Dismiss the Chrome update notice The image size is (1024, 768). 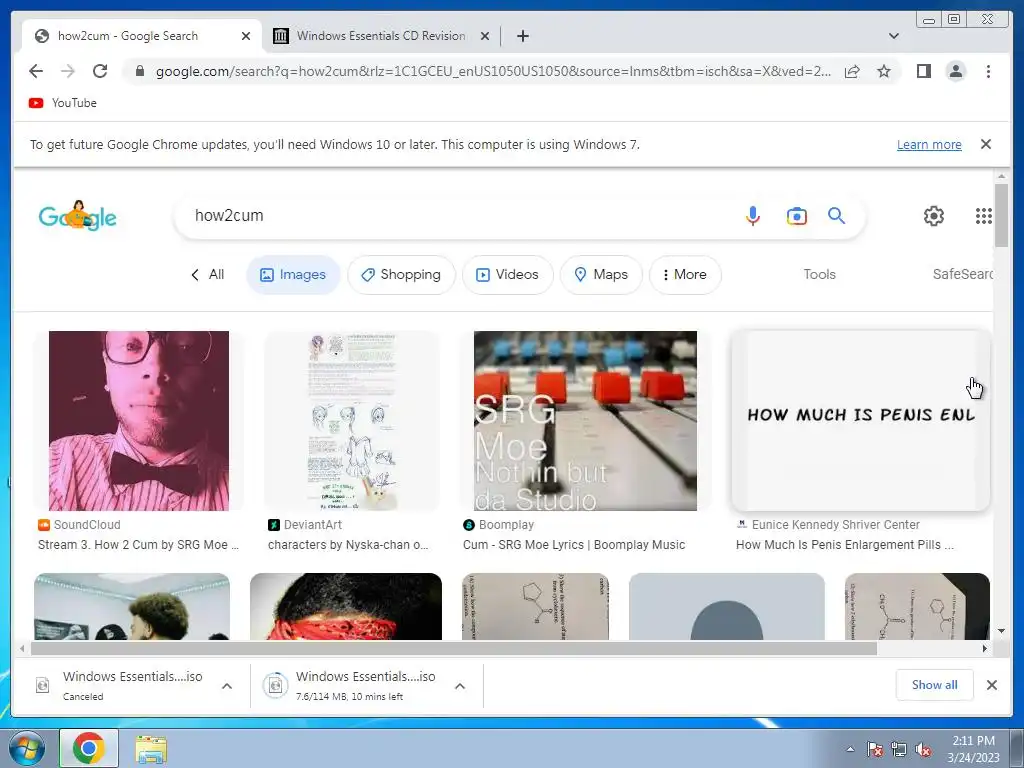pos(985,144)
